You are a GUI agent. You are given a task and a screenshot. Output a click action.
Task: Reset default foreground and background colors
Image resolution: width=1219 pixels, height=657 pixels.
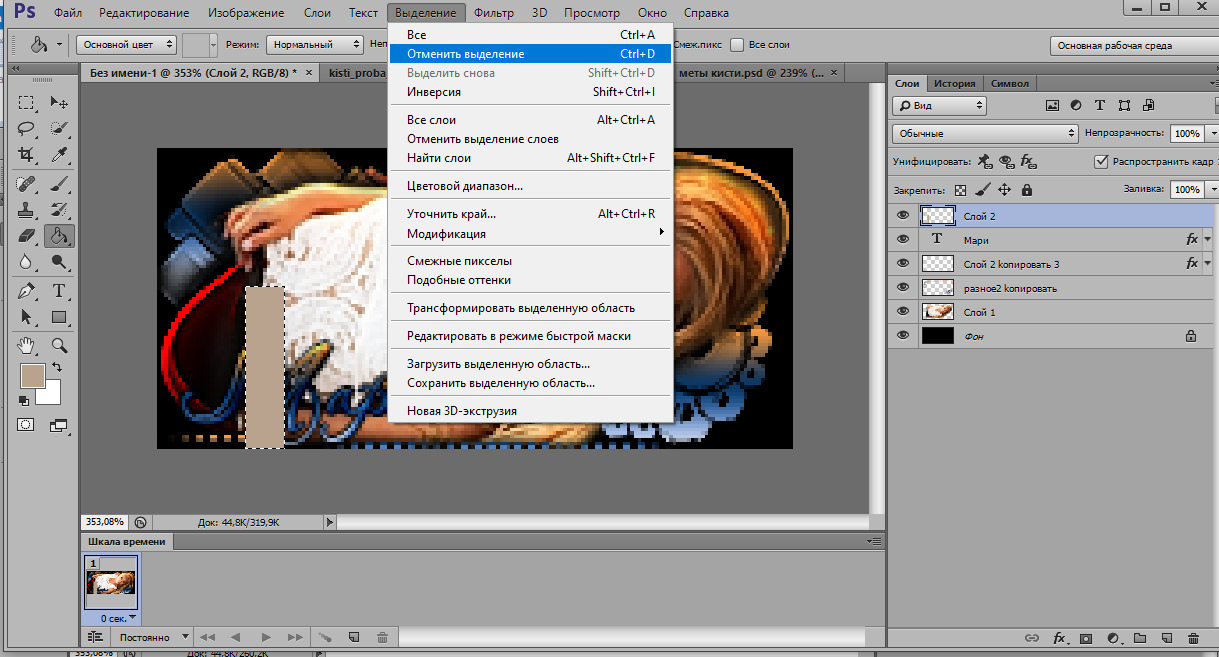(24, 400)
